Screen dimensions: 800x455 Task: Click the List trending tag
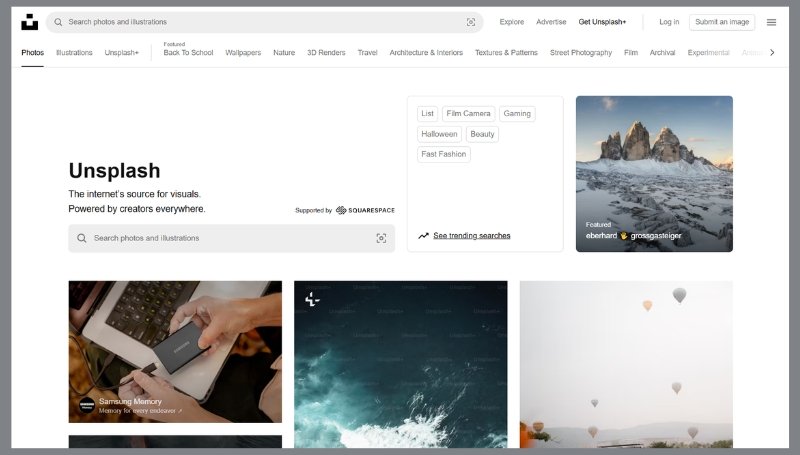pyautogui.click(x=428, y=114)
